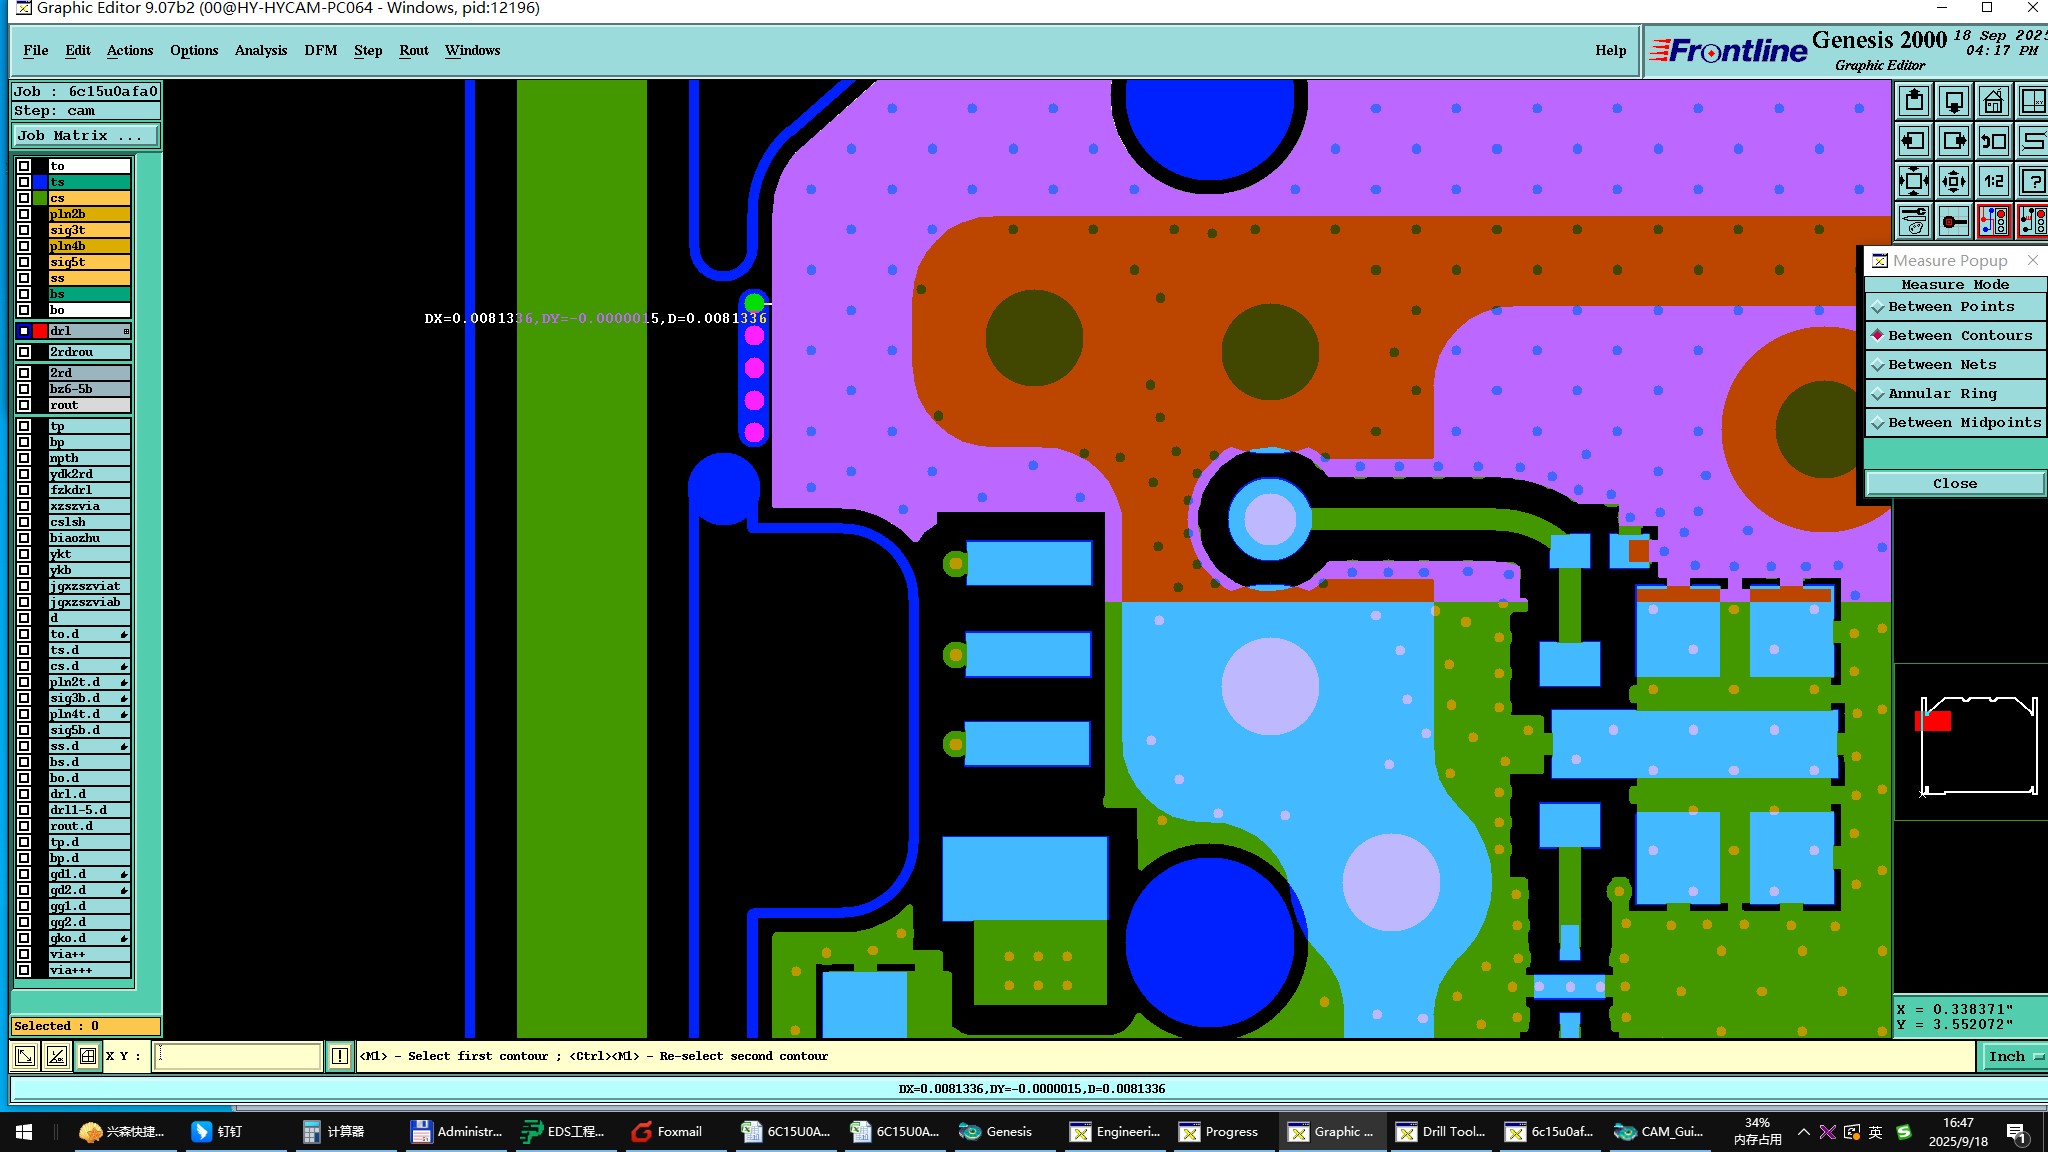The height and width of the screenshot is (1152, 2048).
Task: Click the pan down icon
Action: point(1954,102)
